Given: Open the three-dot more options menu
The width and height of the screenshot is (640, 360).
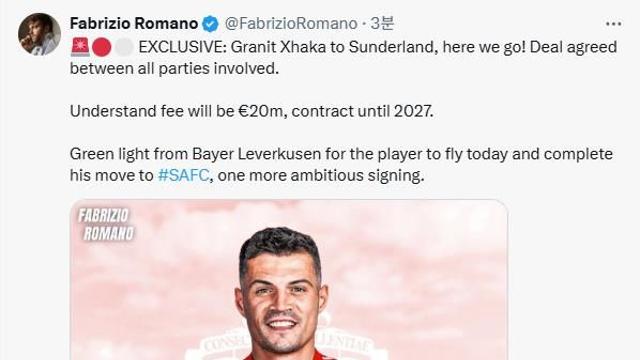Looking at the screenshot, I should click(613, 24).
